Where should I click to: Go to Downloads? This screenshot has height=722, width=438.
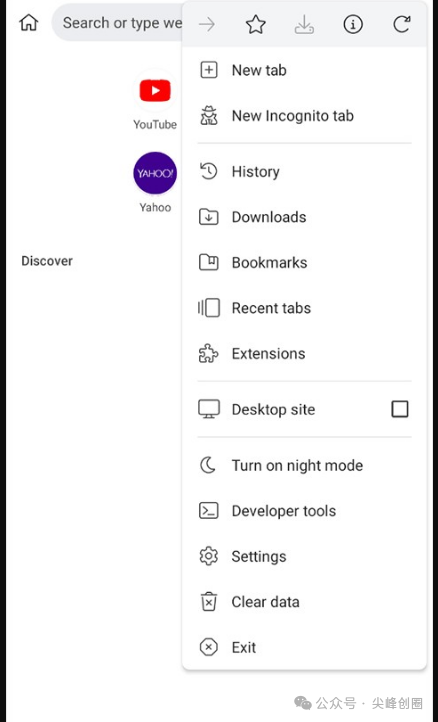(x=304, y=217)
